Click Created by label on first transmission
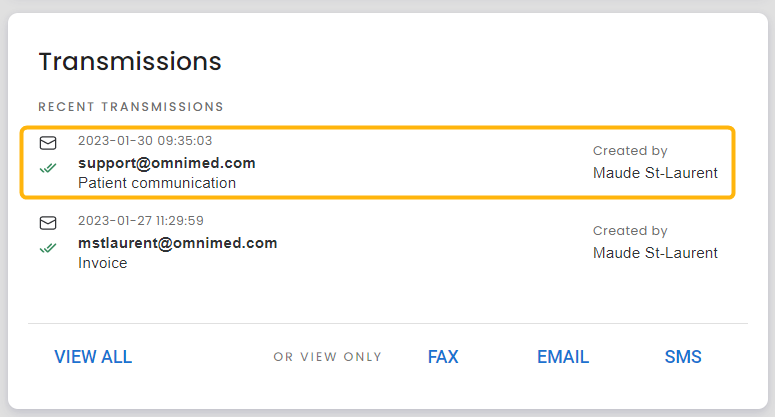This screenshot has width=775, height=417. pos(630,151)
